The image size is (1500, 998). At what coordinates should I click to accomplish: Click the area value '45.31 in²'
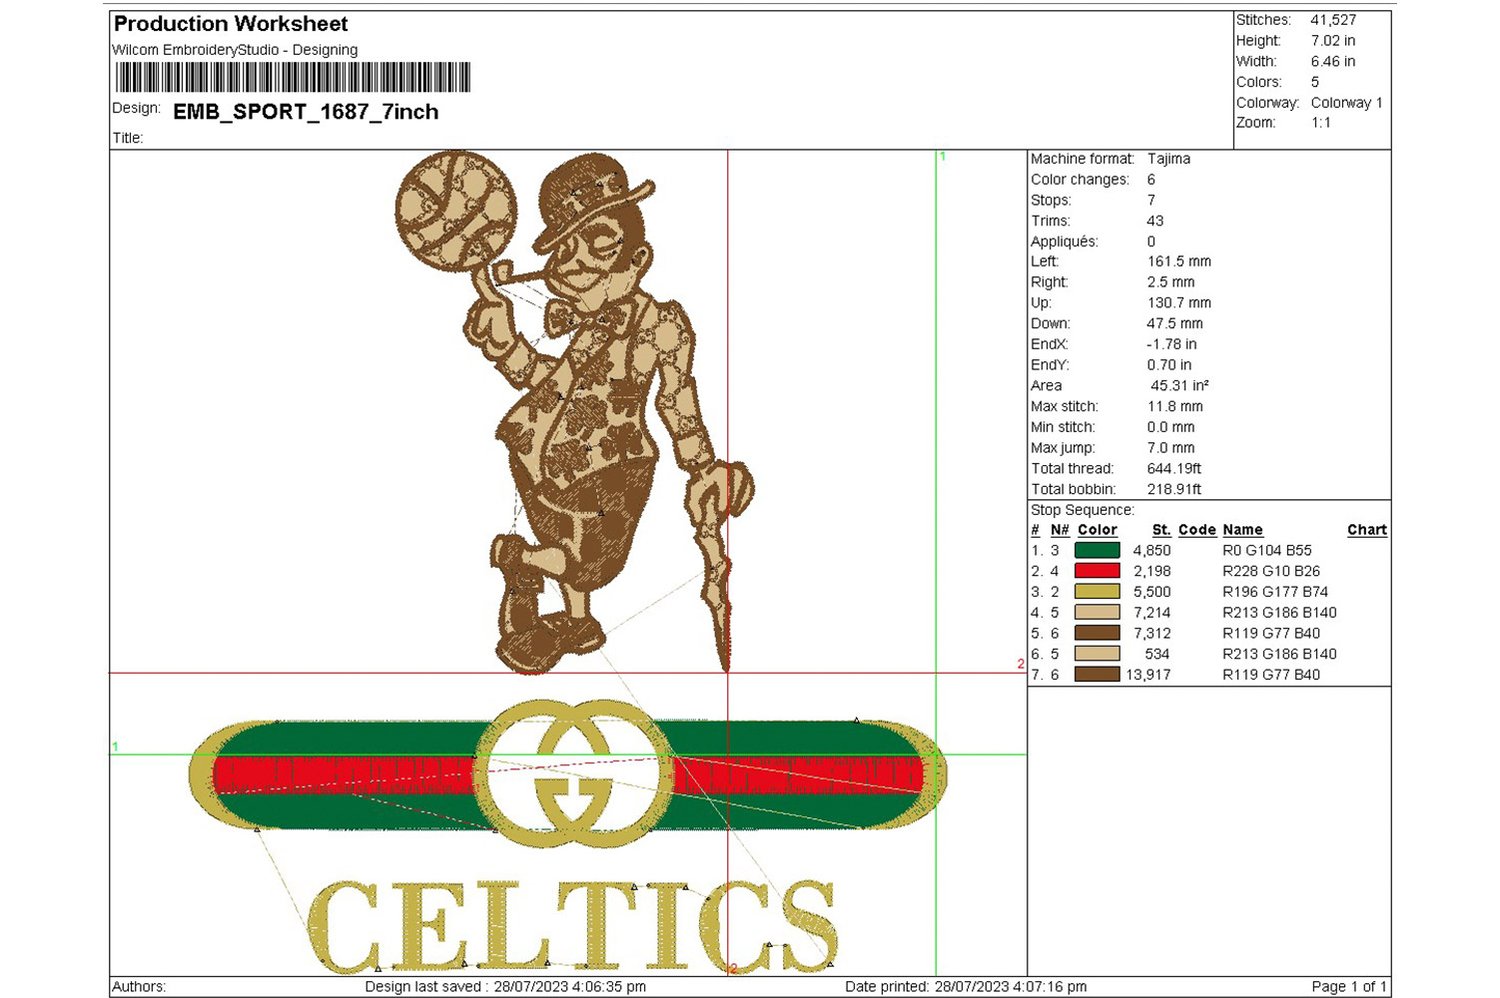1179,386
